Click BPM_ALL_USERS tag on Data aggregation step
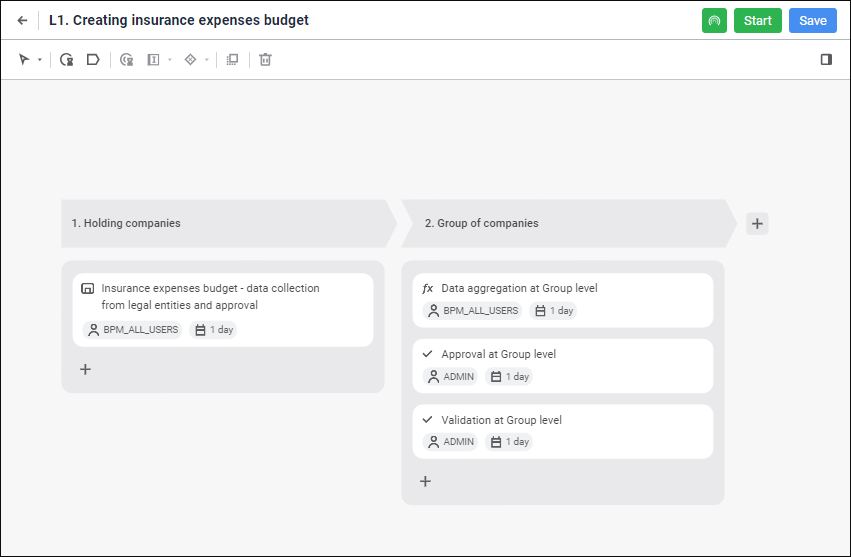 coord(473,311)
